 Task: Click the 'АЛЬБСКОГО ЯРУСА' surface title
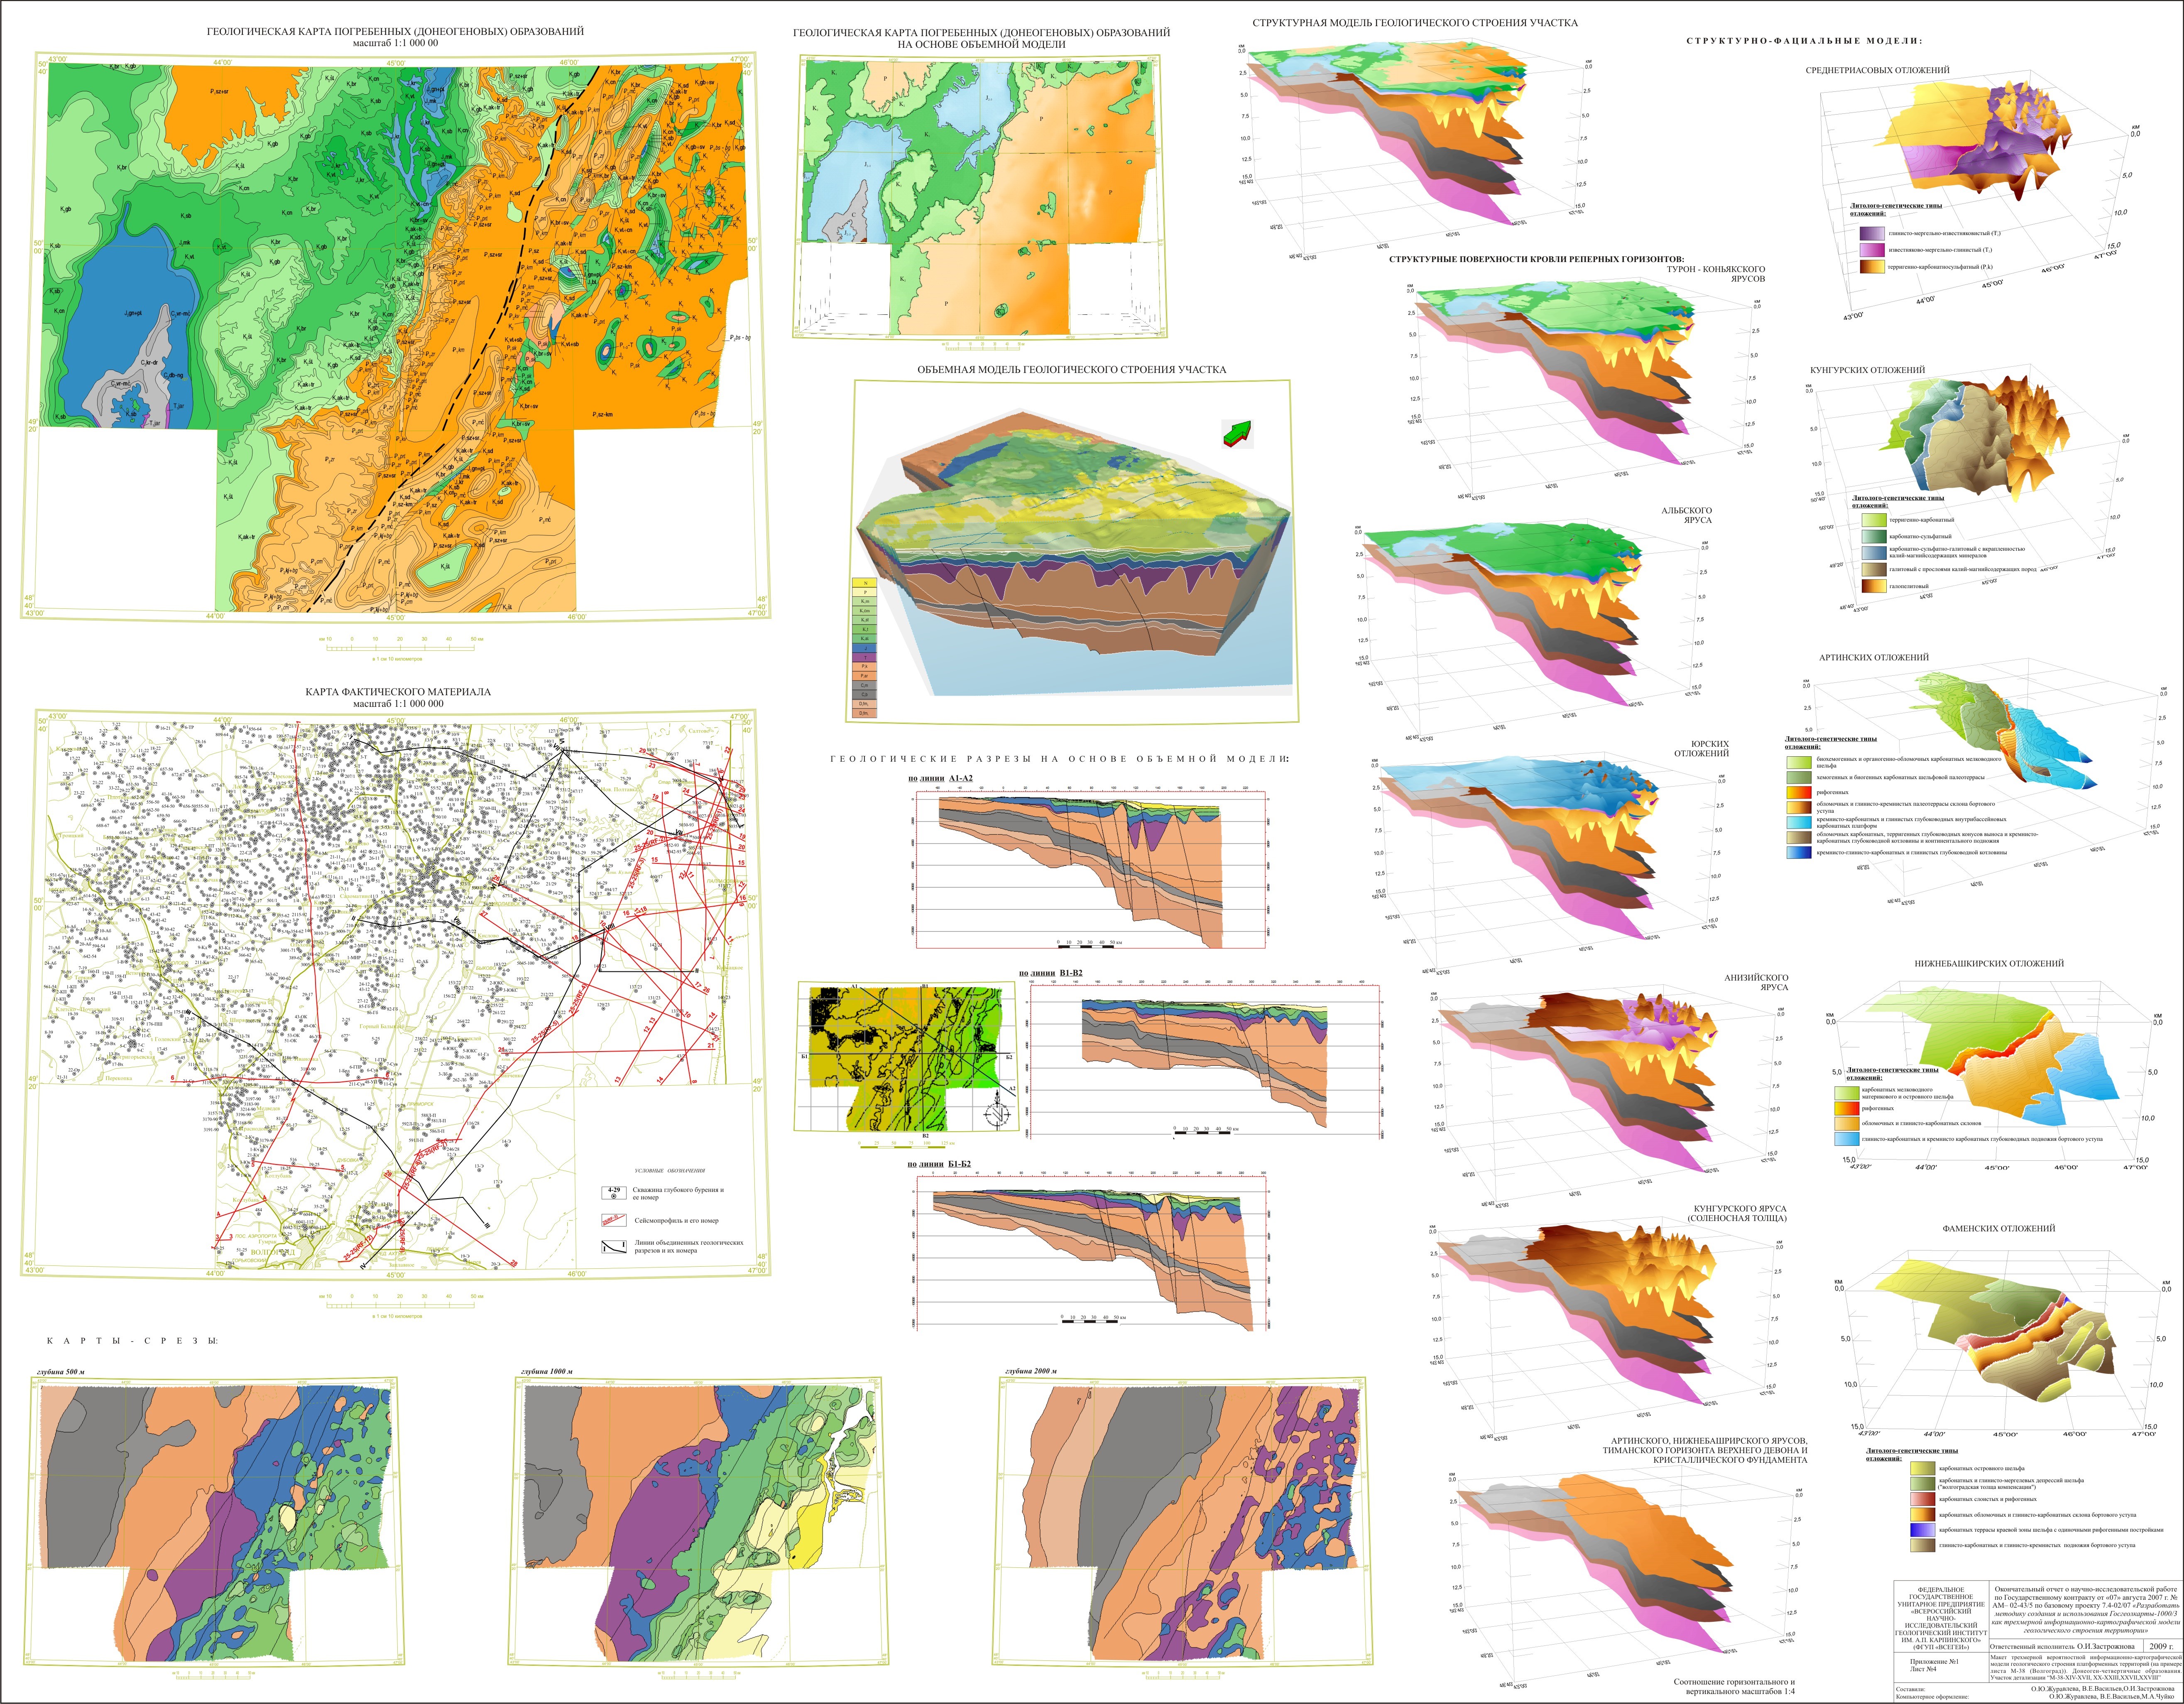pos(1687,515)
